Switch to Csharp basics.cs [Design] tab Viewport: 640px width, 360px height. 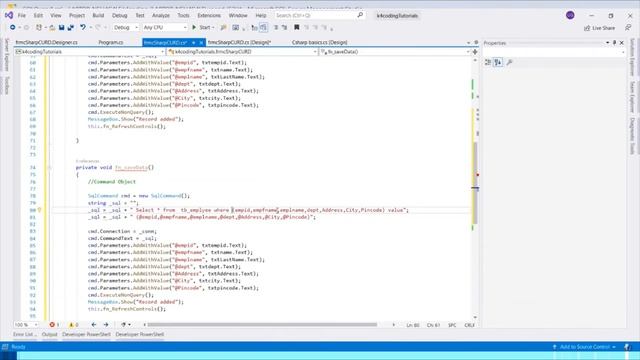pos(320,42)
